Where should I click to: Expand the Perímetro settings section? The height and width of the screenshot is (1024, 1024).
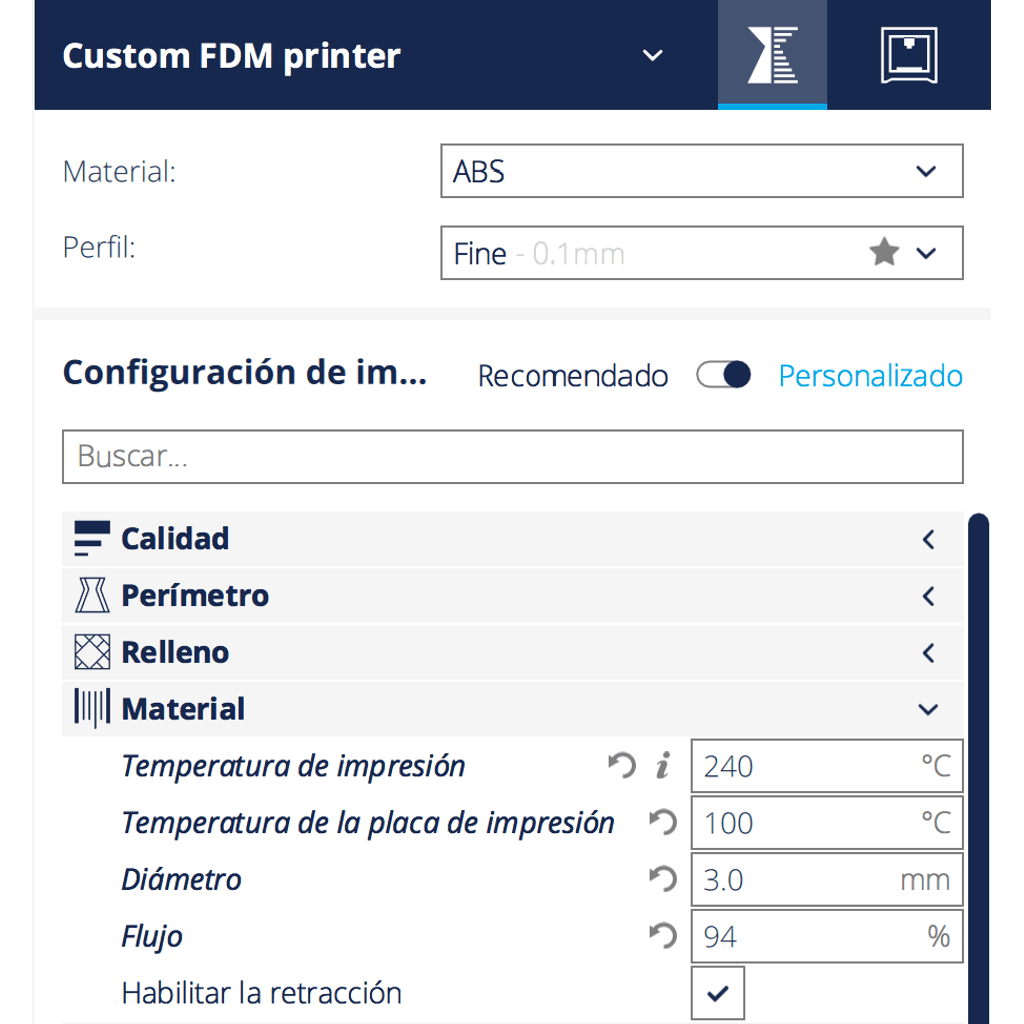[x=513, y=596]
